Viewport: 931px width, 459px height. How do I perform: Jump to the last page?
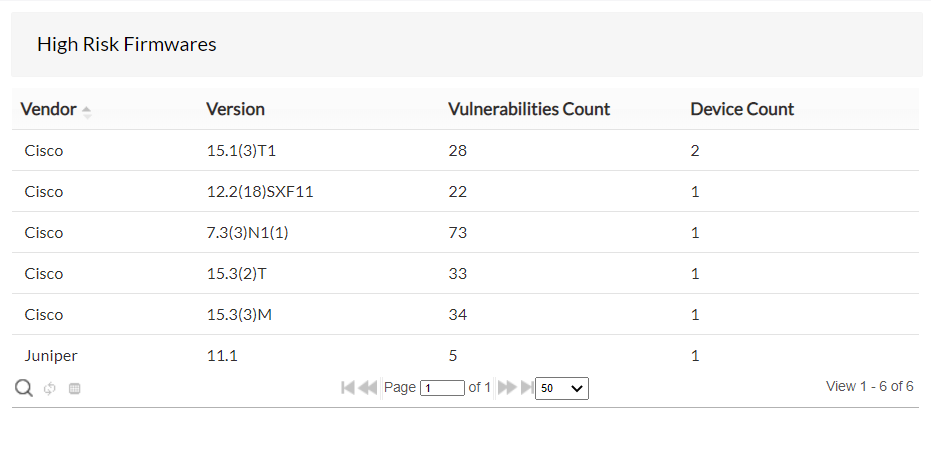pos(526,388)
